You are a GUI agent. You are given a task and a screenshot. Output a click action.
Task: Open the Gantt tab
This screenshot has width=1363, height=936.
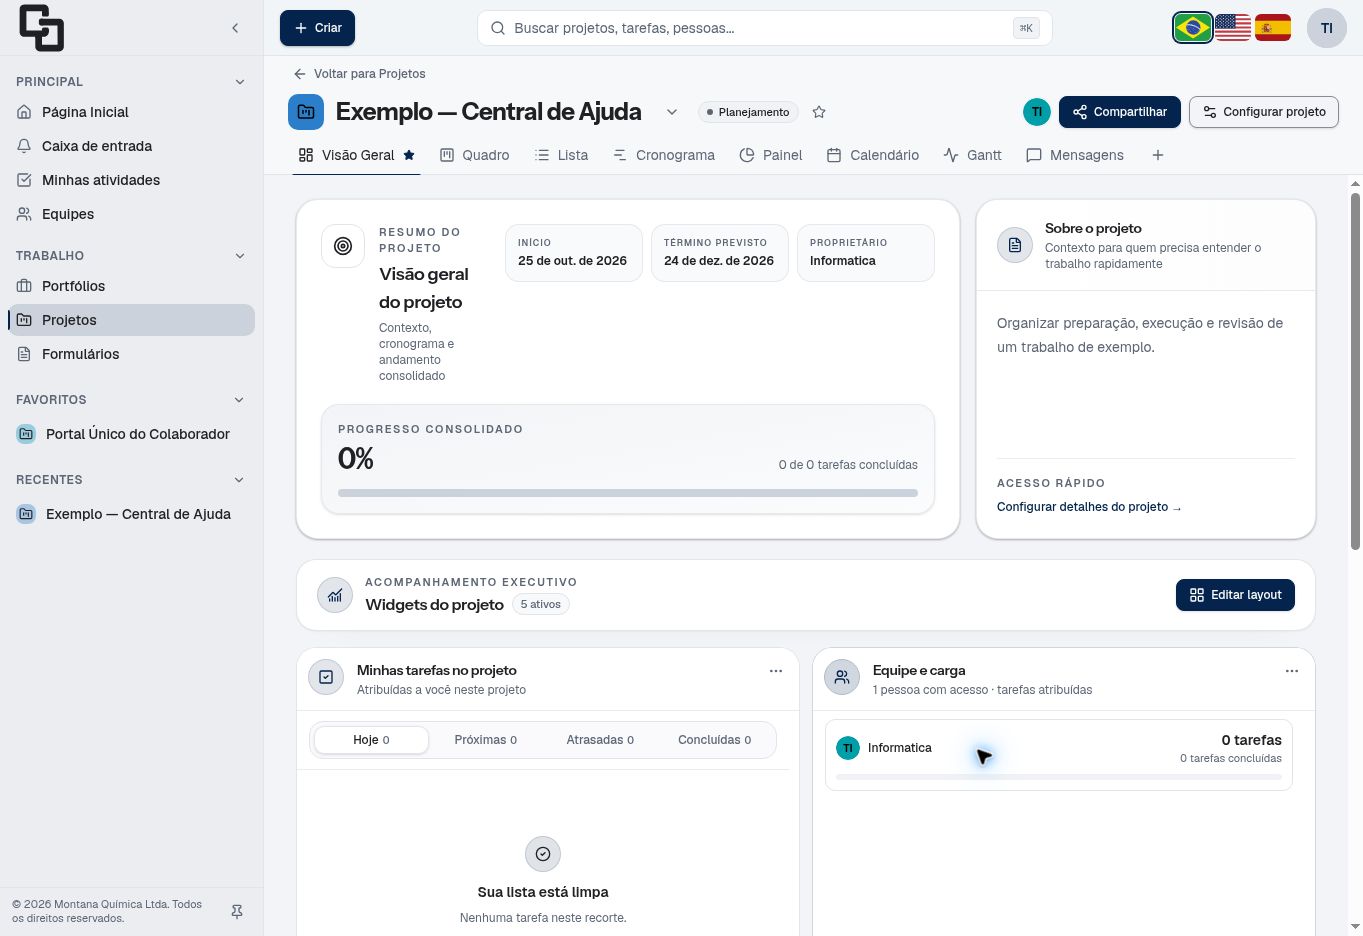click(973, 155)
